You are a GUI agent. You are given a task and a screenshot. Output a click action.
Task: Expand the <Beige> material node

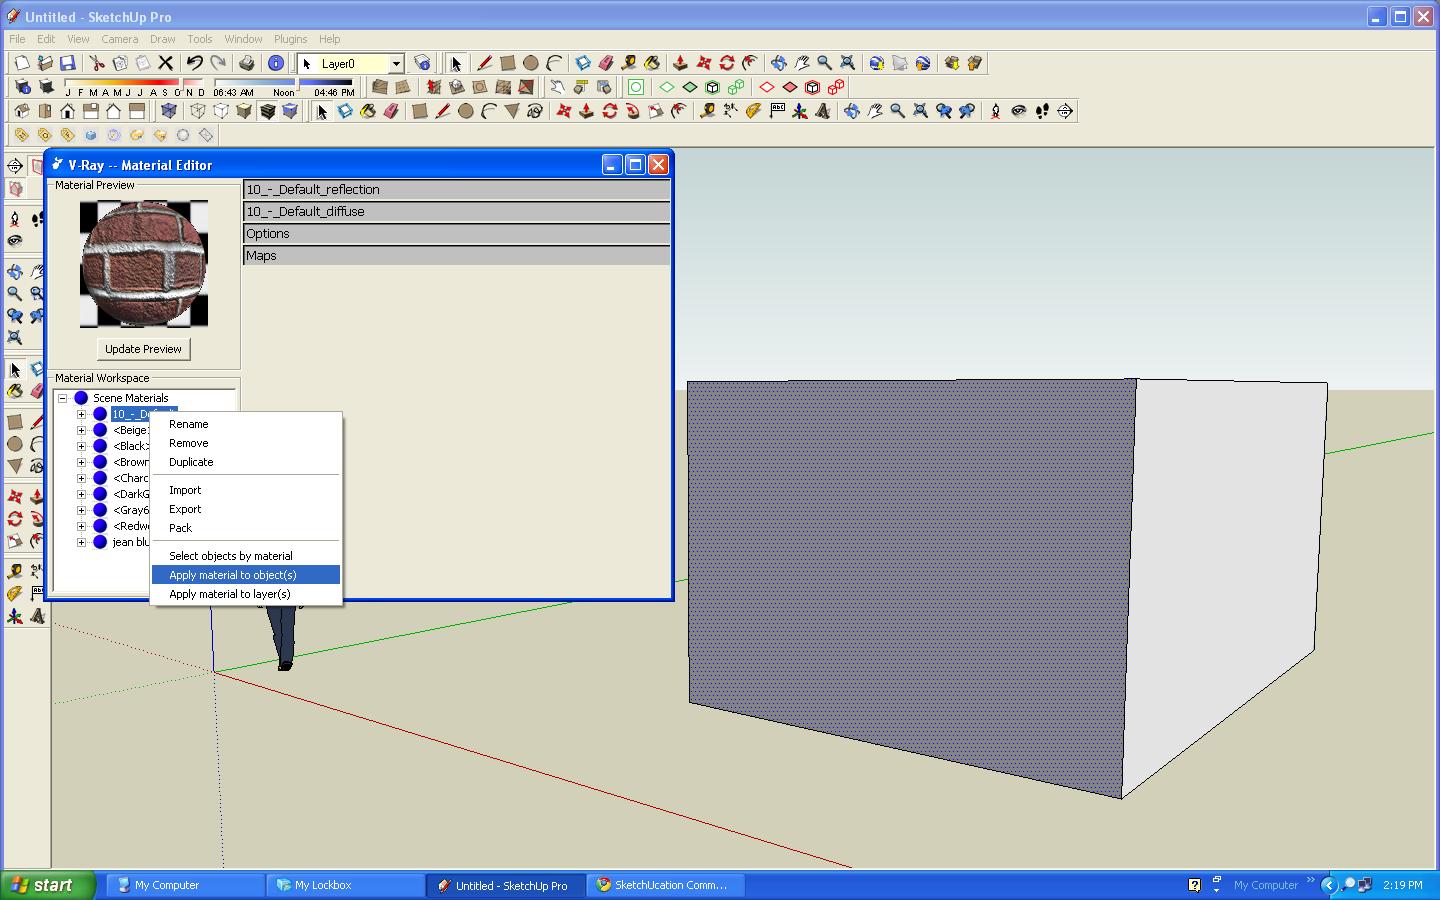click(x=82, y=430)
